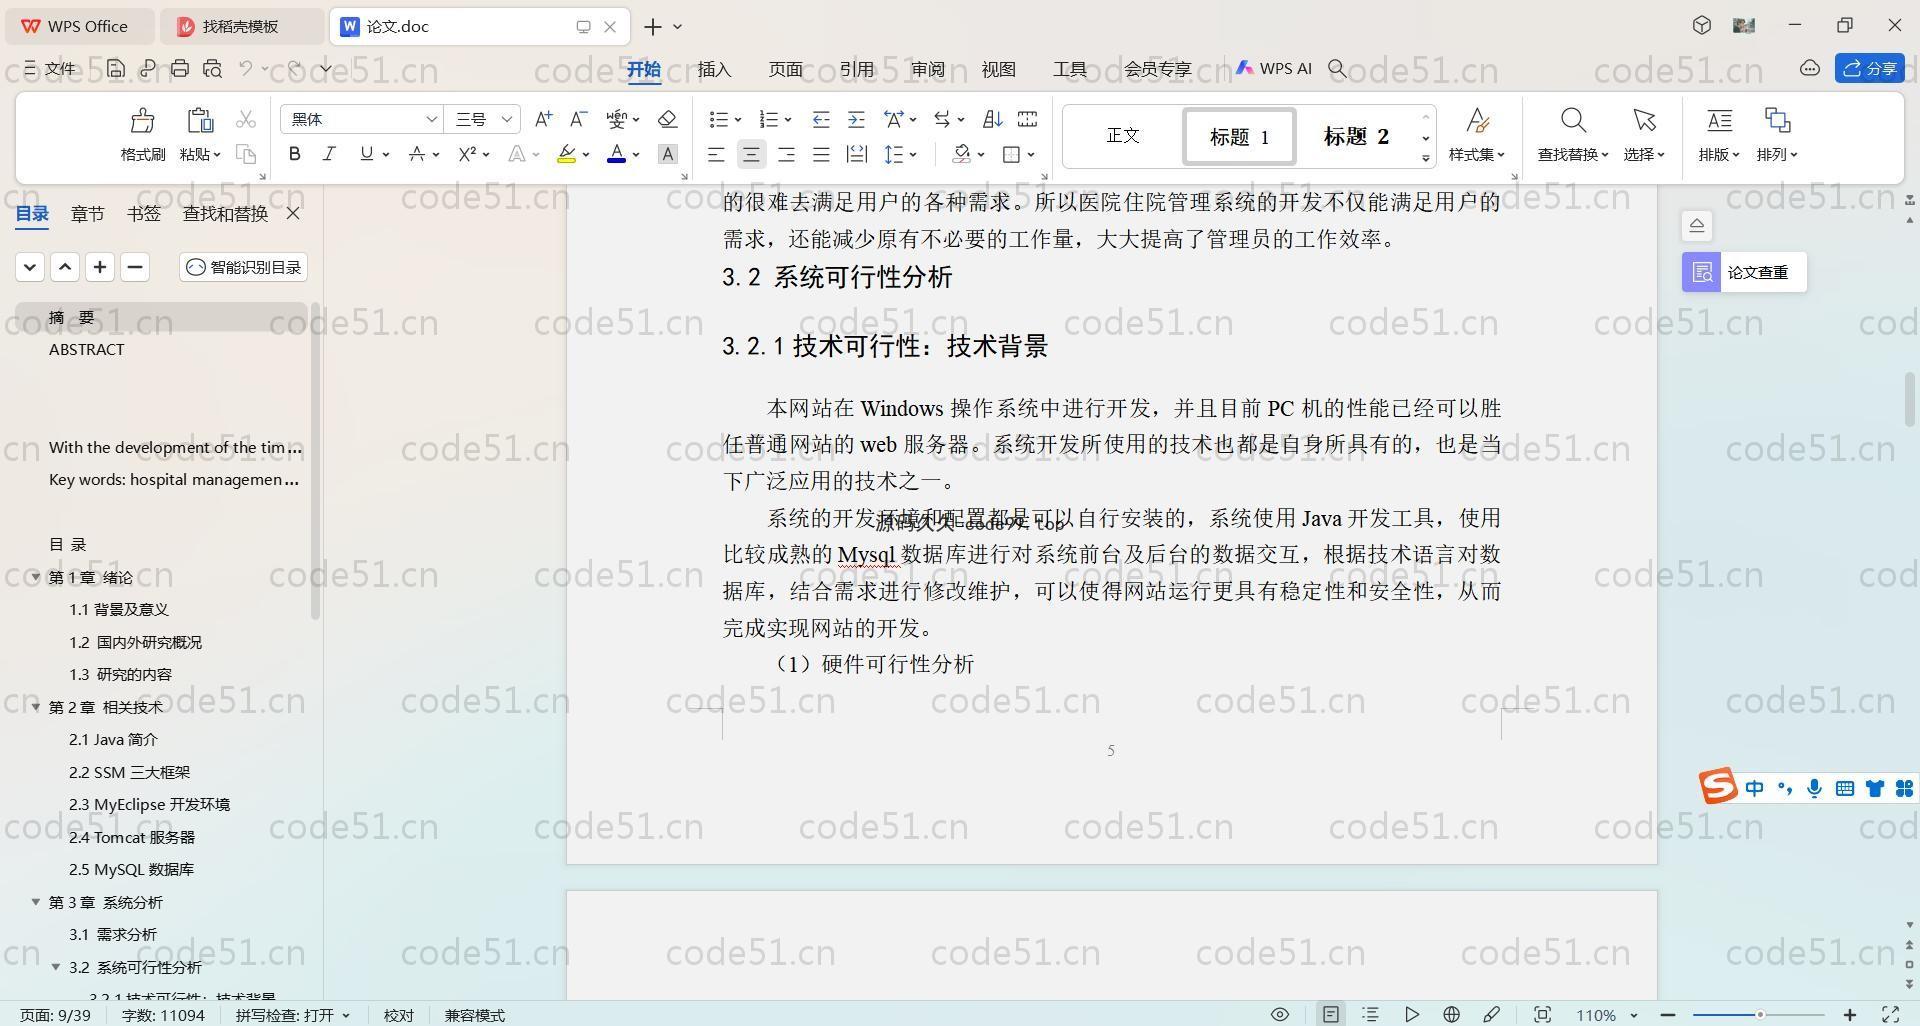Select Center paragraph alignment

[751, 154]
